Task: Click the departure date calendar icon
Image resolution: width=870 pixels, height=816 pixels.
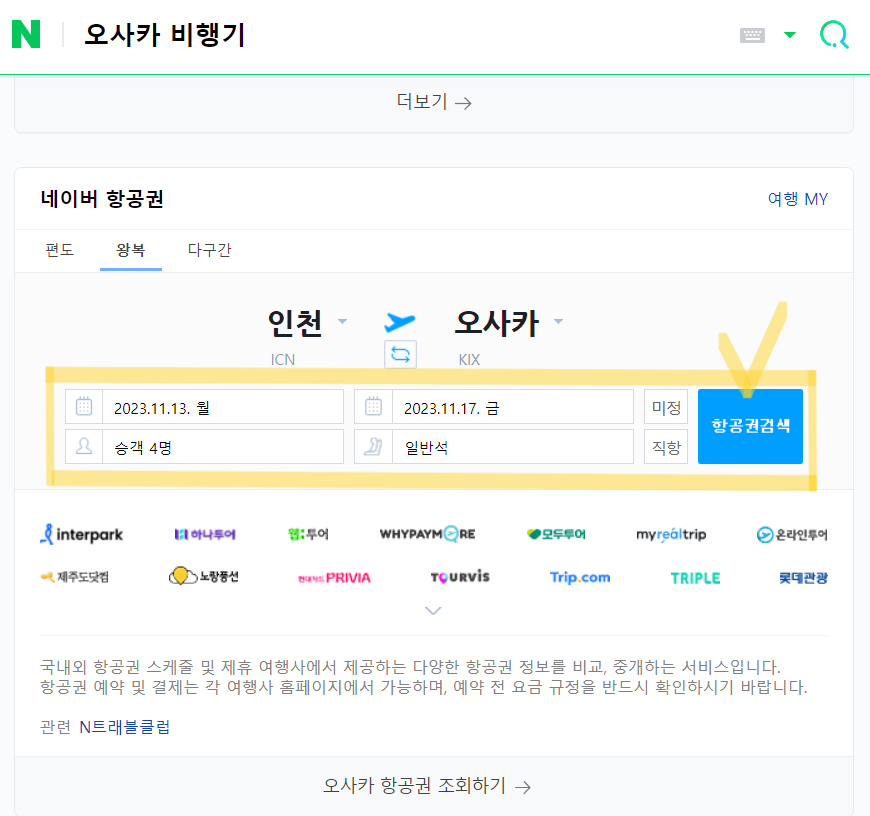Action: click(84, 407)
